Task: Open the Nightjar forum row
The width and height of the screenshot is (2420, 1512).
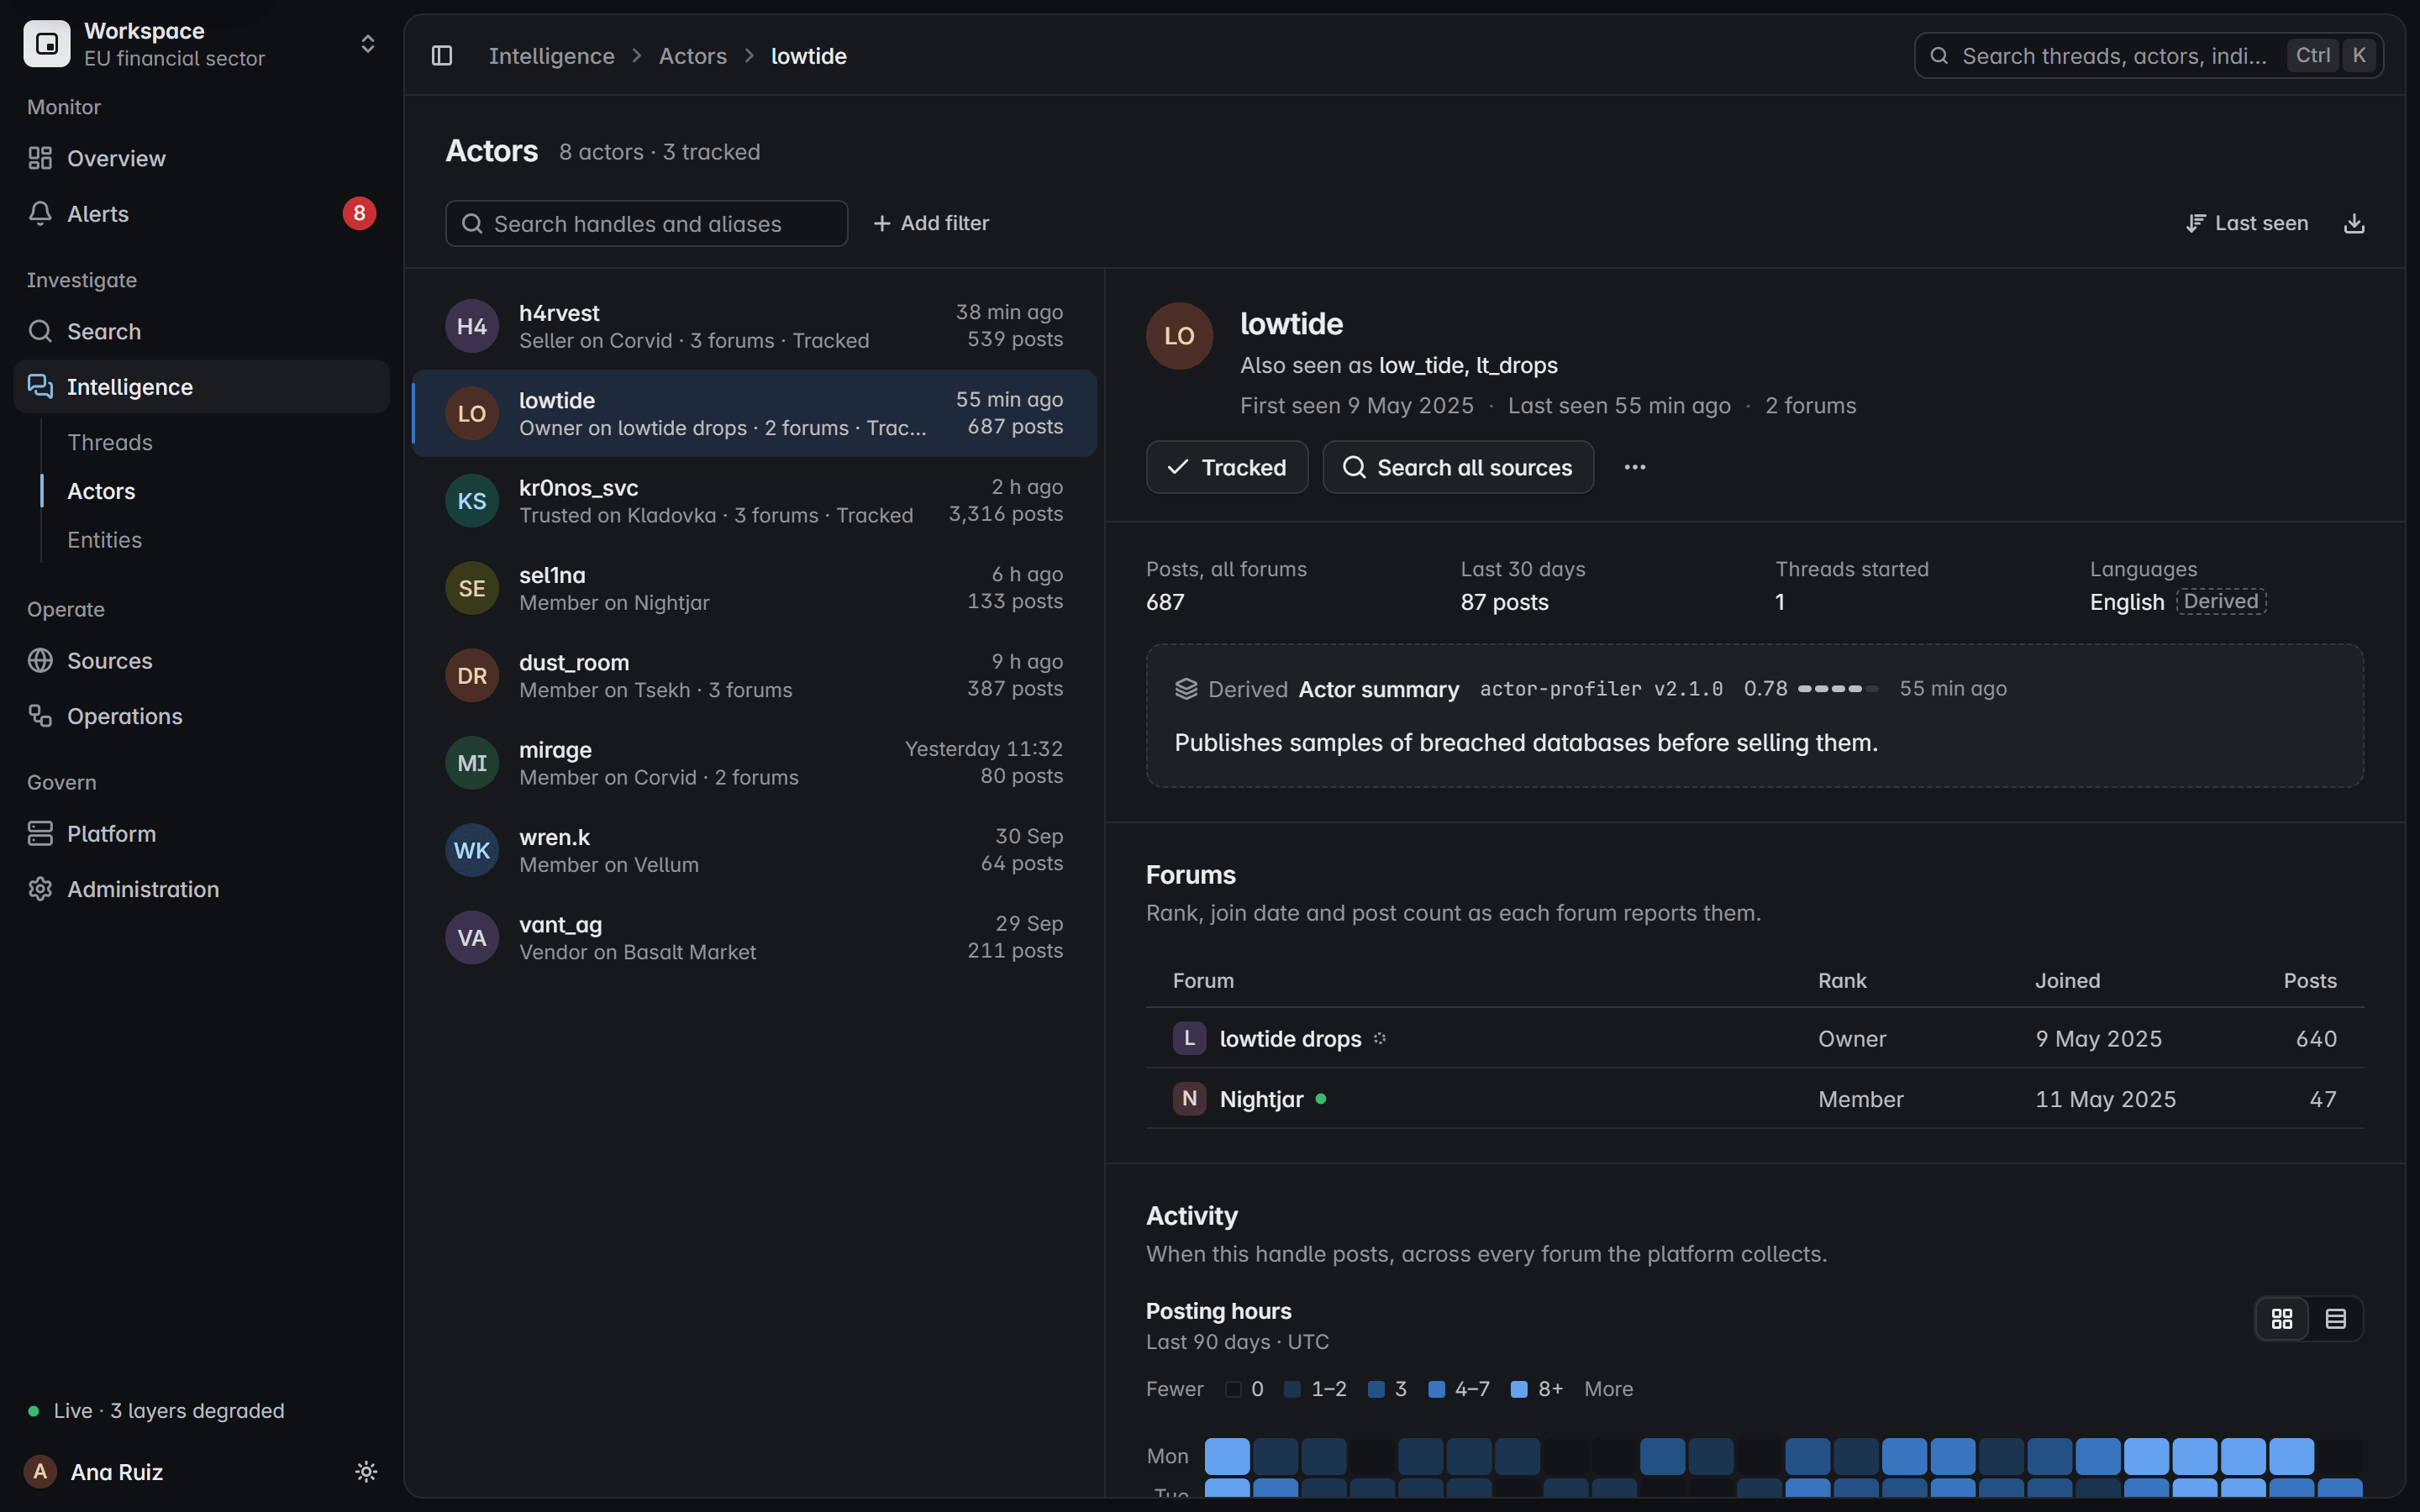Action: 1754,1099
